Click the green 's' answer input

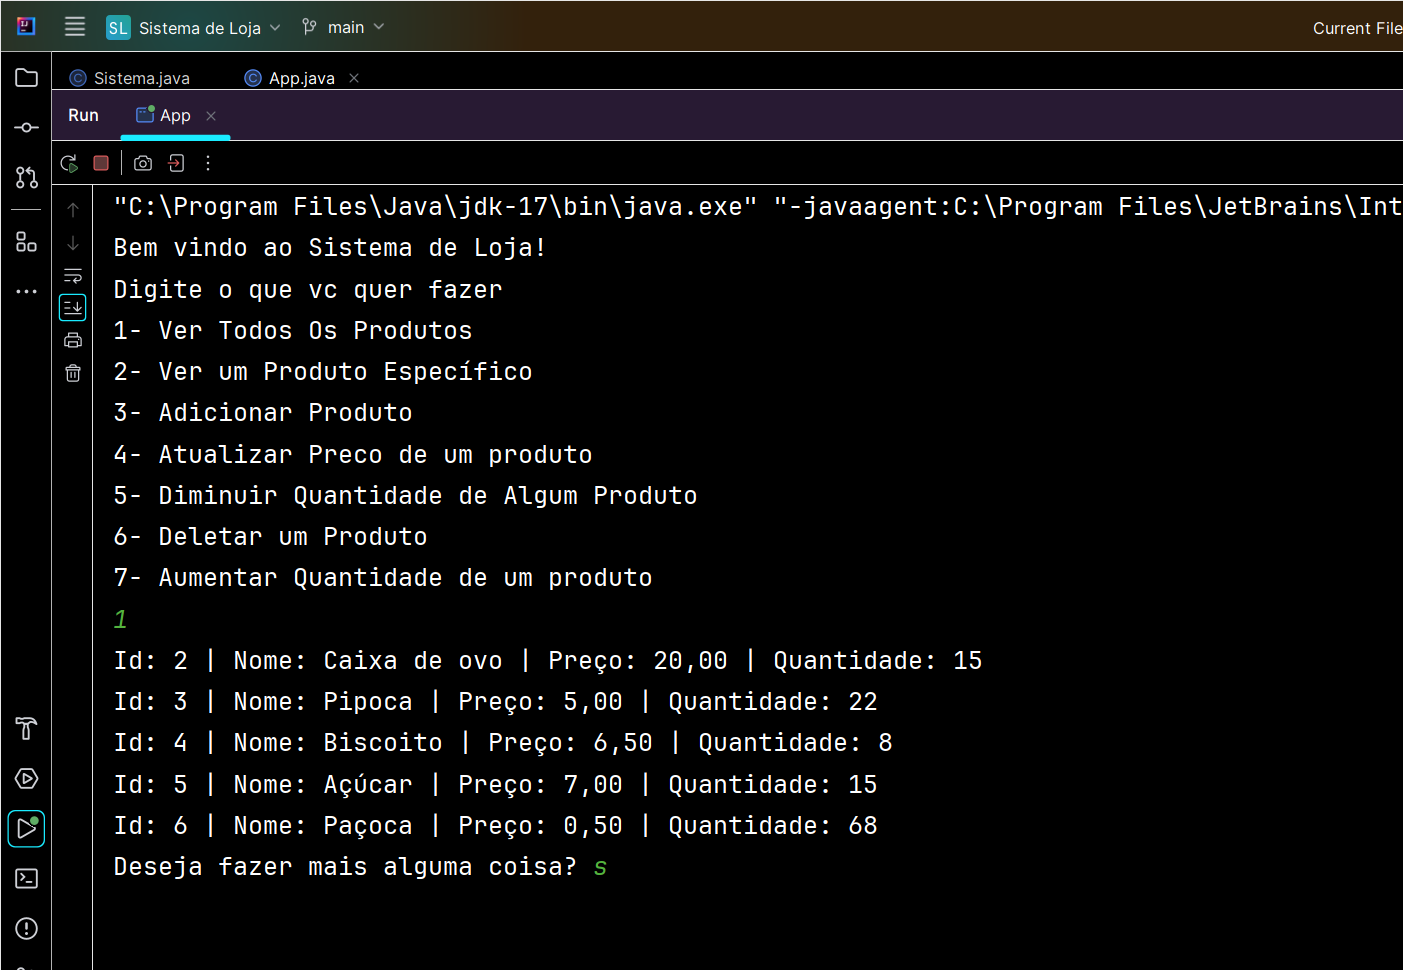click(600, 867)
